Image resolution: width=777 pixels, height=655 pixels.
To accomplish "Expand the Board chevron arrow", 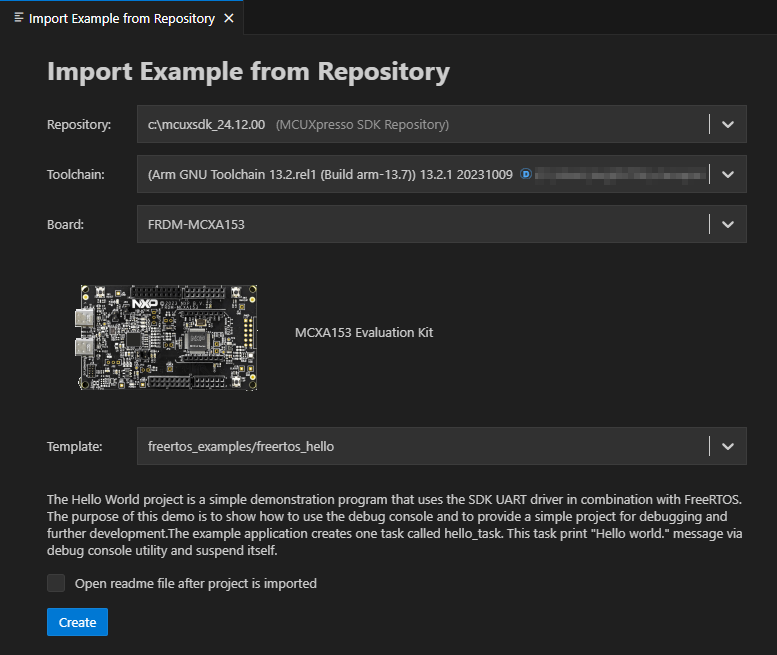I will pos(728,224).
